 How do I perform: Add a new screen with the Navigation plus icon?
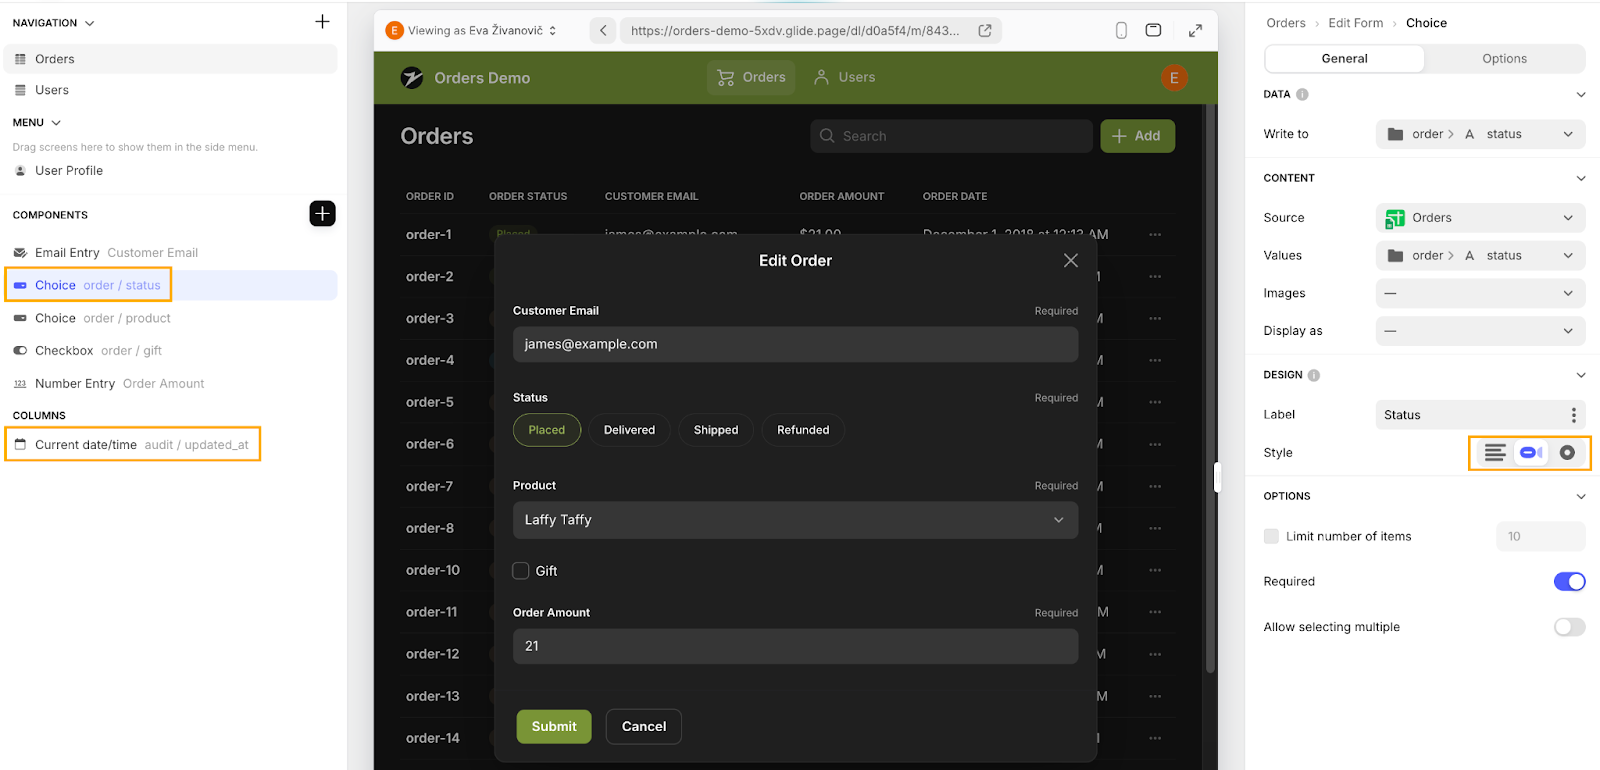click(x=322, y=21)
